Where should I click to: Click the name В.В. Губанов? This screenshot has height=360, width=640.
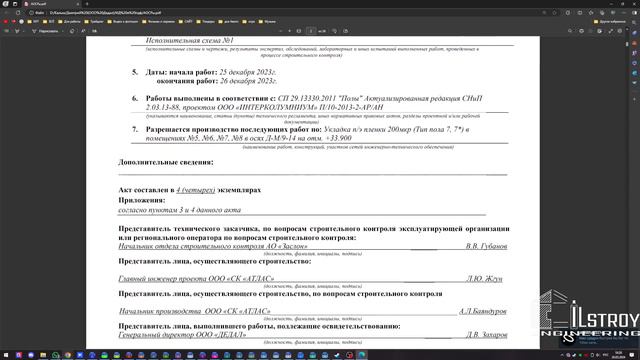(486, 246)
